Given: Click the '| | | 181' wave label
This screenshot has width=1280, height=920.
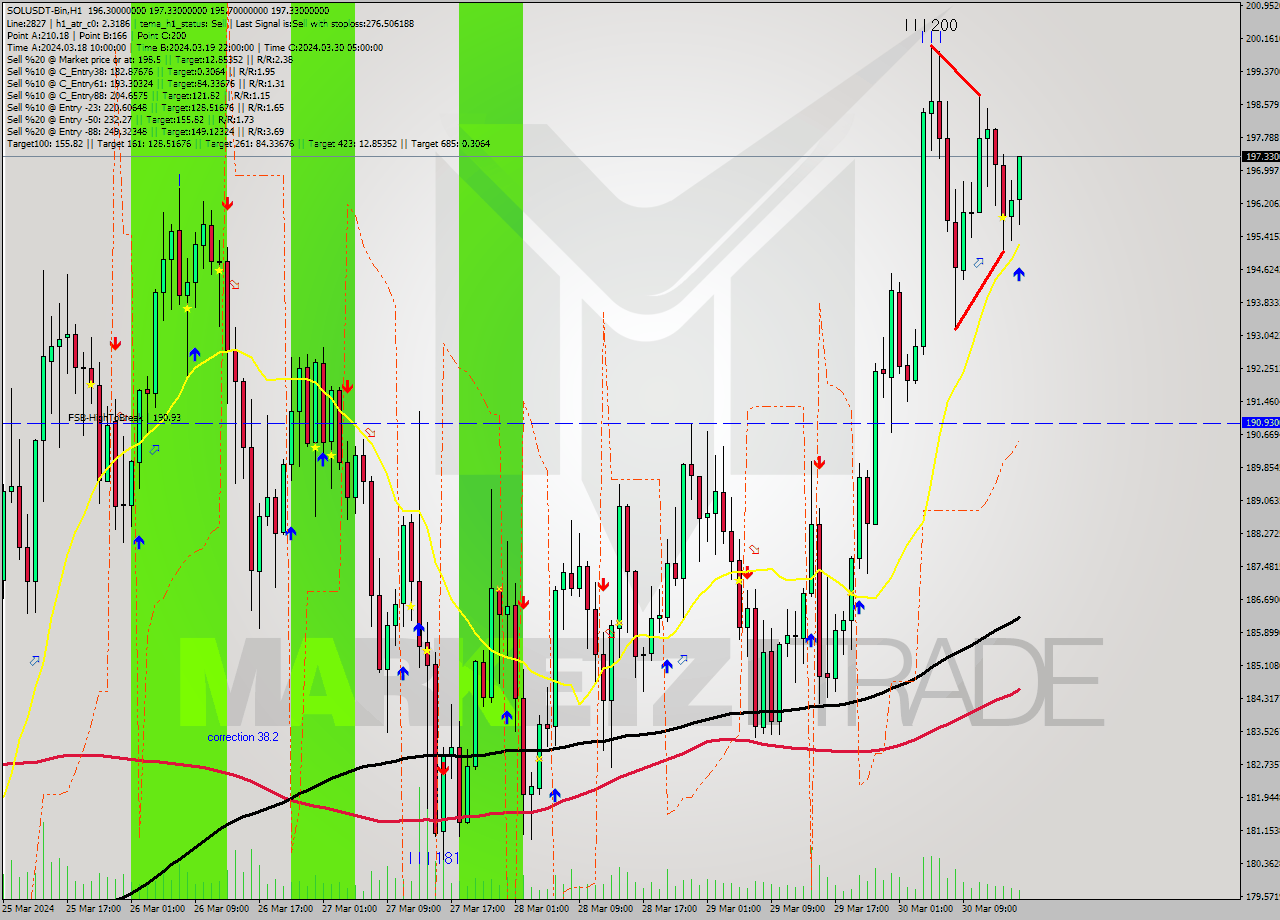Looking at the screenshot, I should point(434,858).
